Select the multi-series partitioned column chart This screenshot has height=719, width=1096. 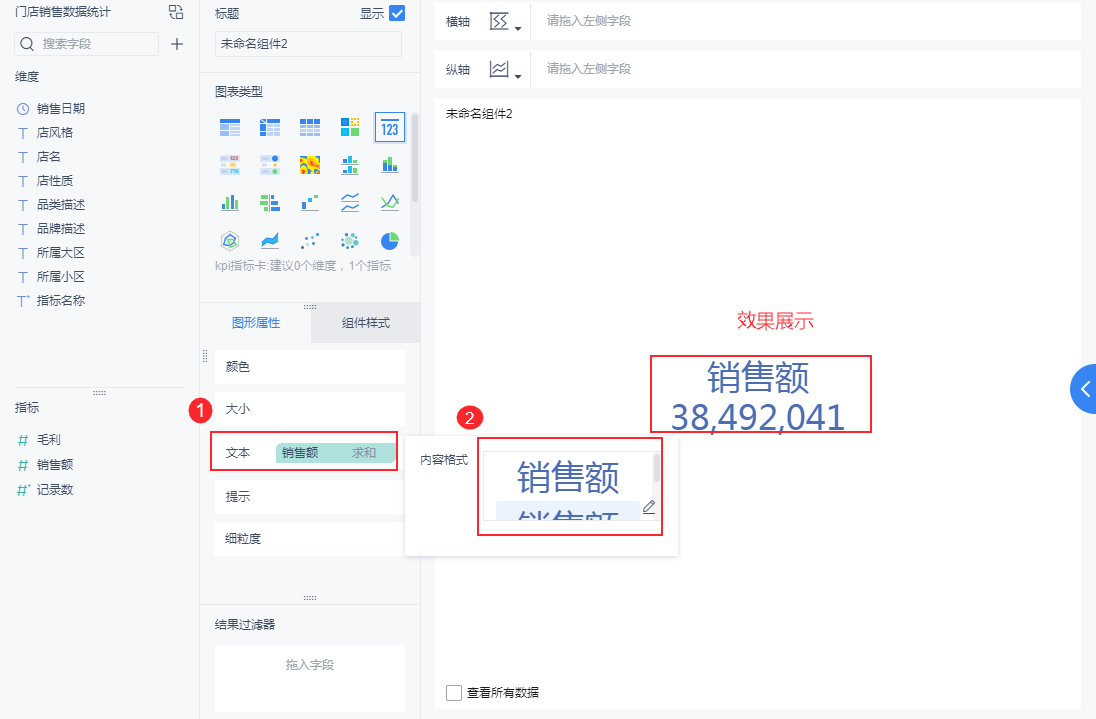click(x=349, y=165)
